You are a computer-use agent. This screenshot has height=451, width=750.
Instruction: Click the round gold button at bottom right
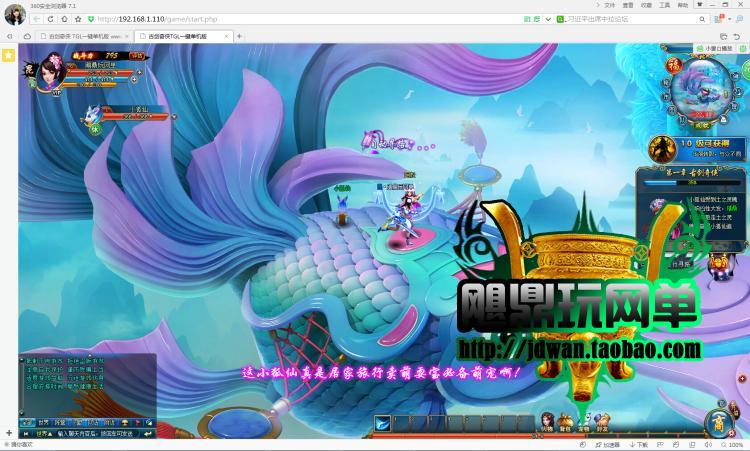click(718, 421)
